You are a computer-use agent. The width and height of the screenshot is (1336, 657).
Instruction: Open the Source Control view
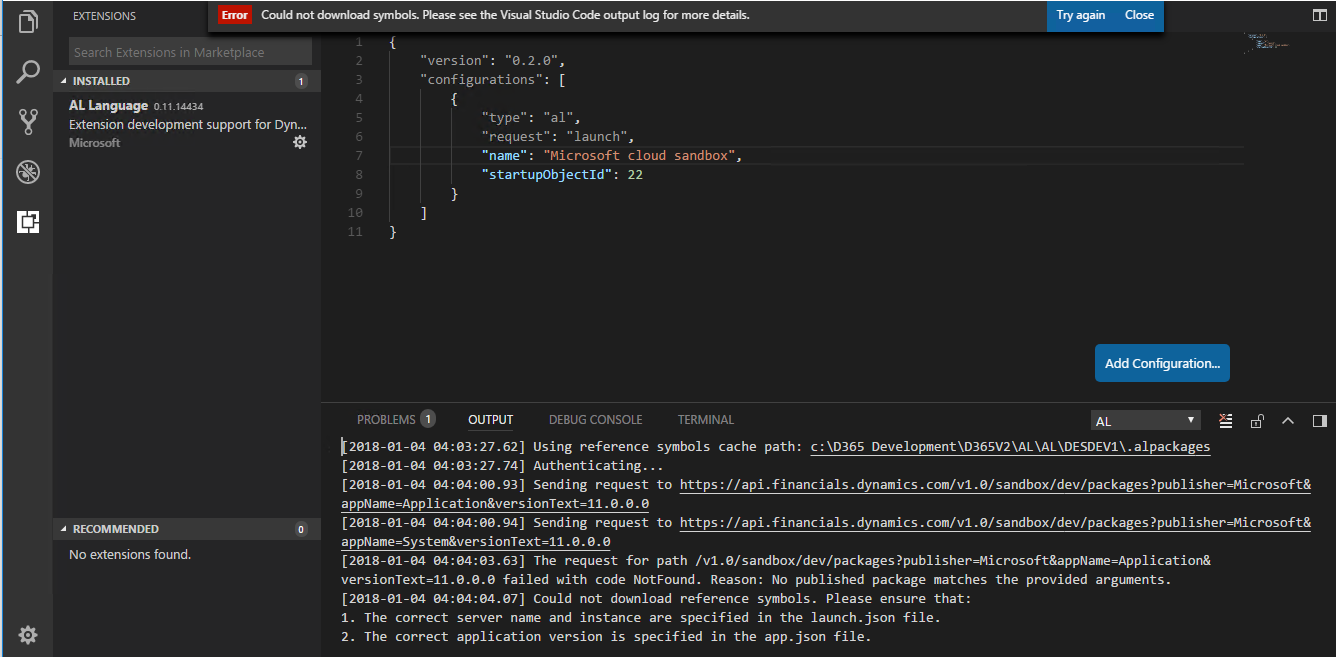pos(27,121)
